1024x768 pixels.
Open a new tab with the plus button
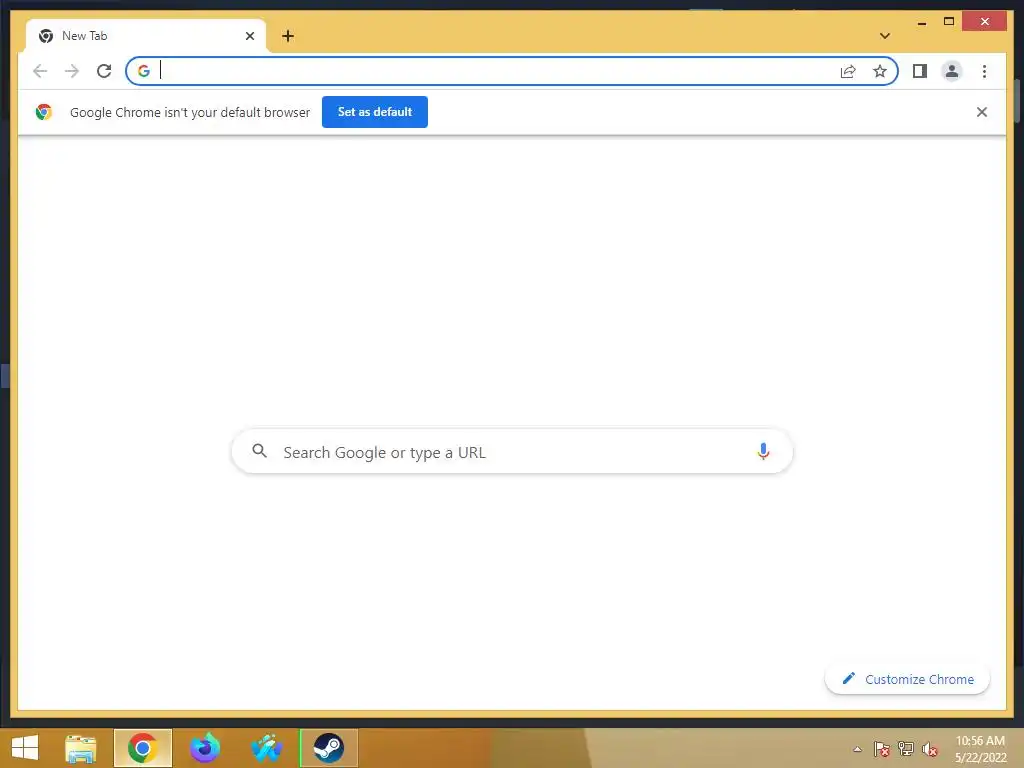(x=288, y=36)
